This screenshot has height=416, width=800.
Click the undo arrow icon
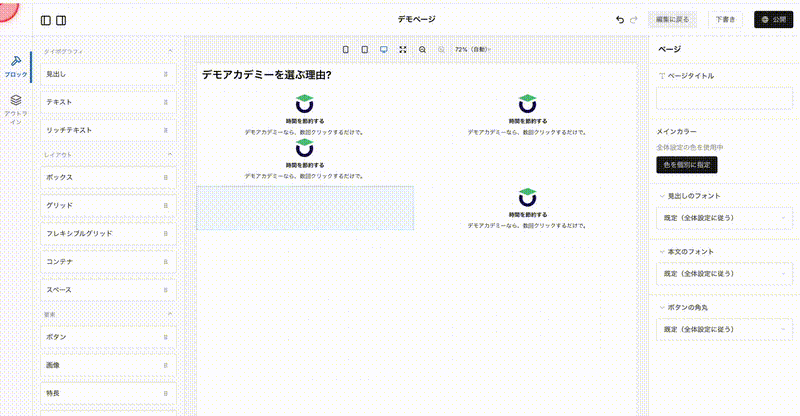point(620,20)
